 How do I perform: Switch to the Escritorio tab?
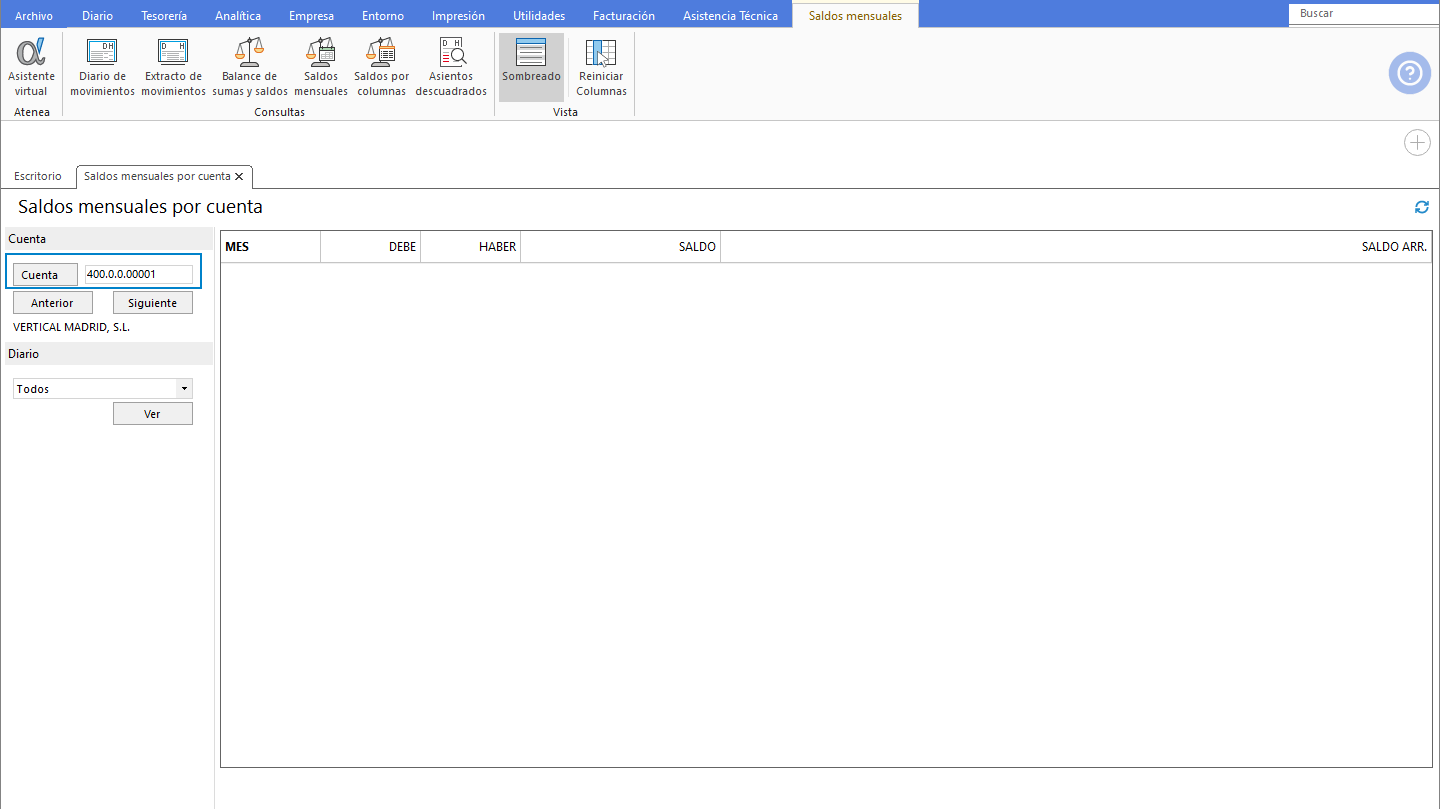(x=38, y=176)
